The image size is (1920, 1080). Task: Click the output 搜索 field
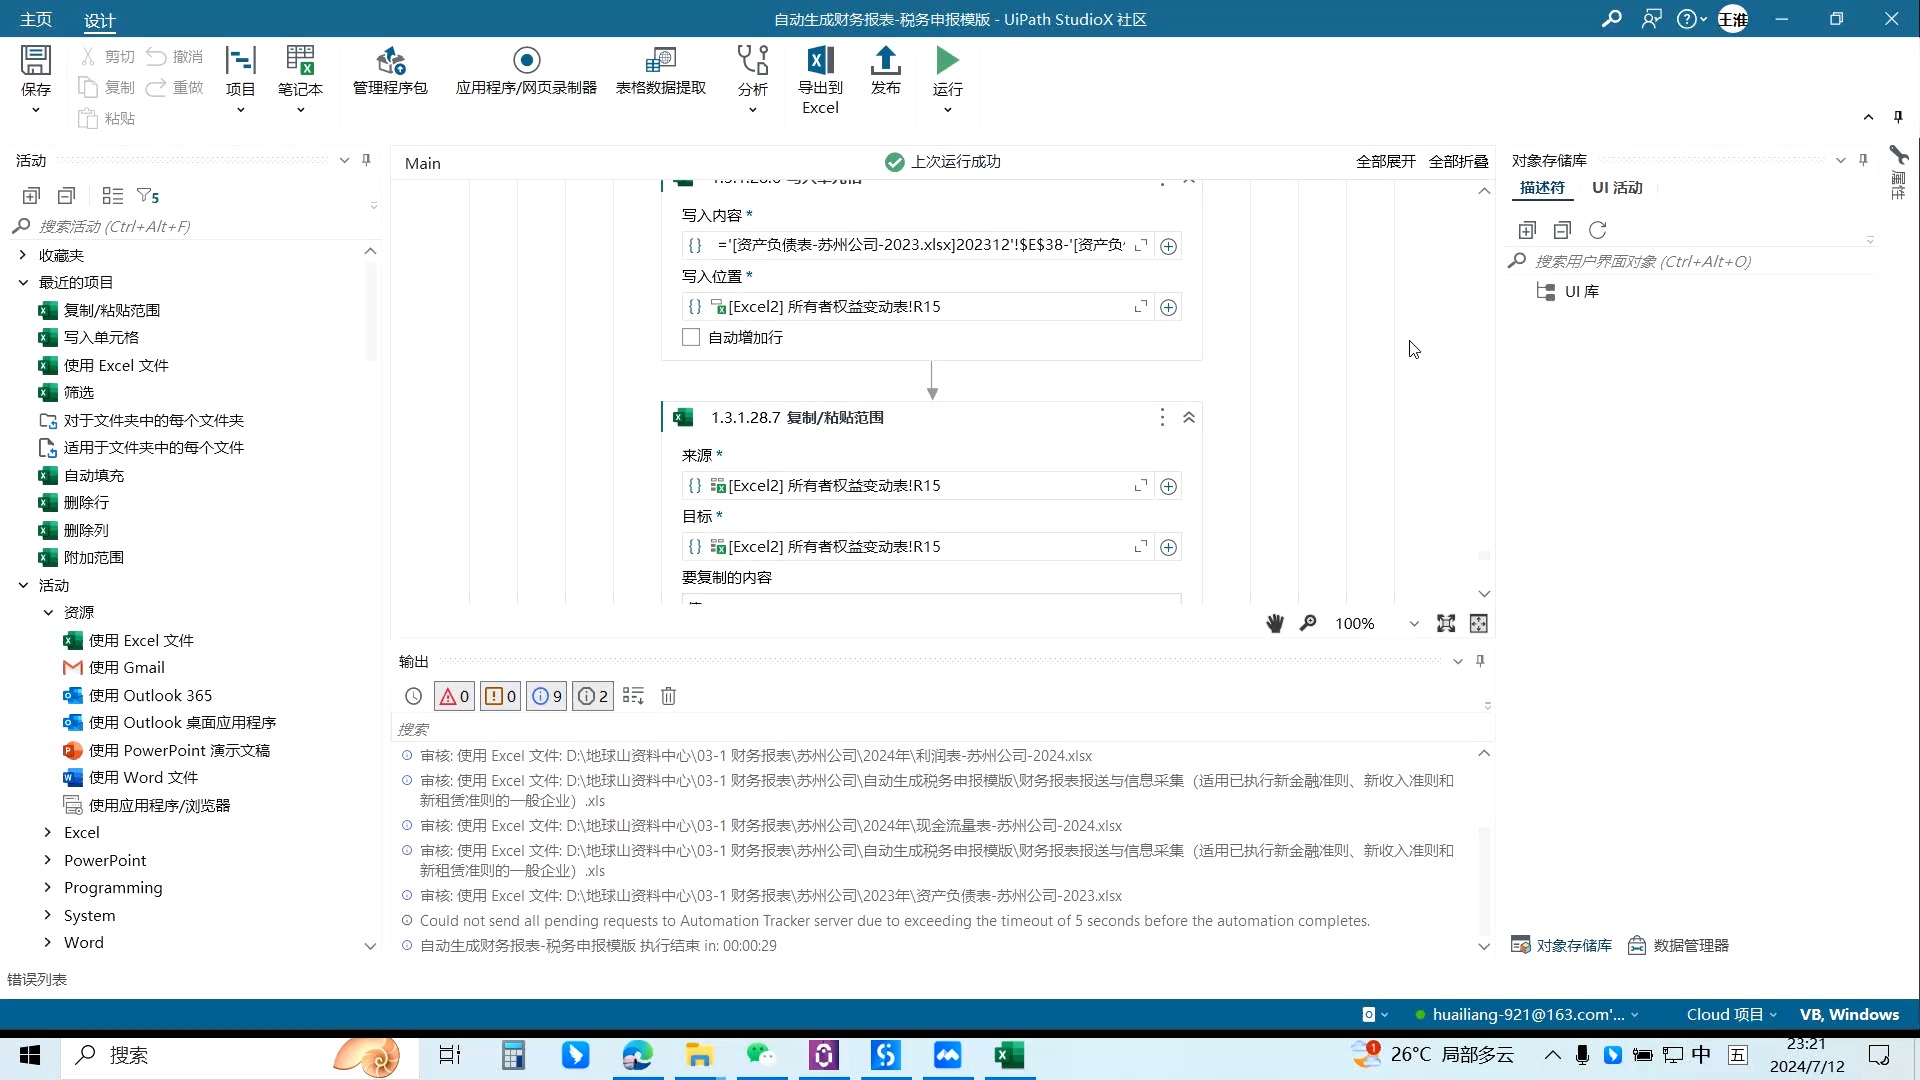(x=940, y=729)
